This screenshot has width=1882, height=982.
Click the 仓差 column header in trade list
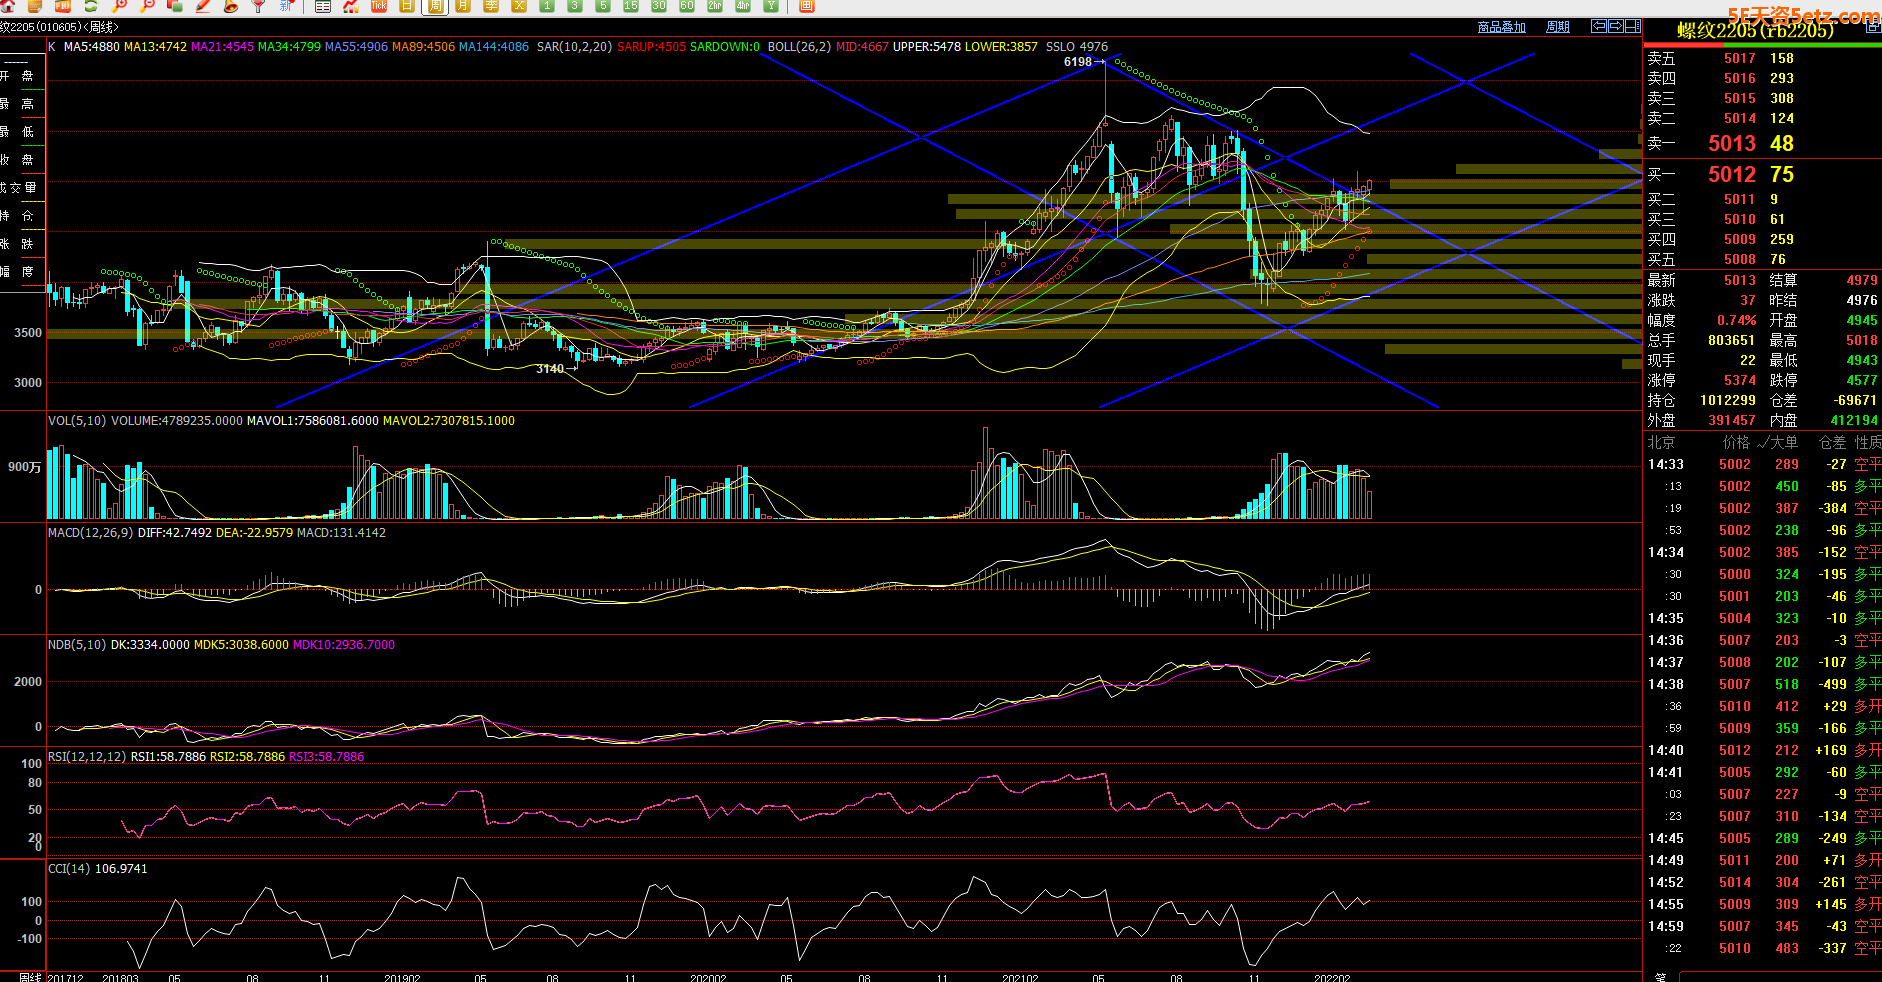coord(1832,442)
